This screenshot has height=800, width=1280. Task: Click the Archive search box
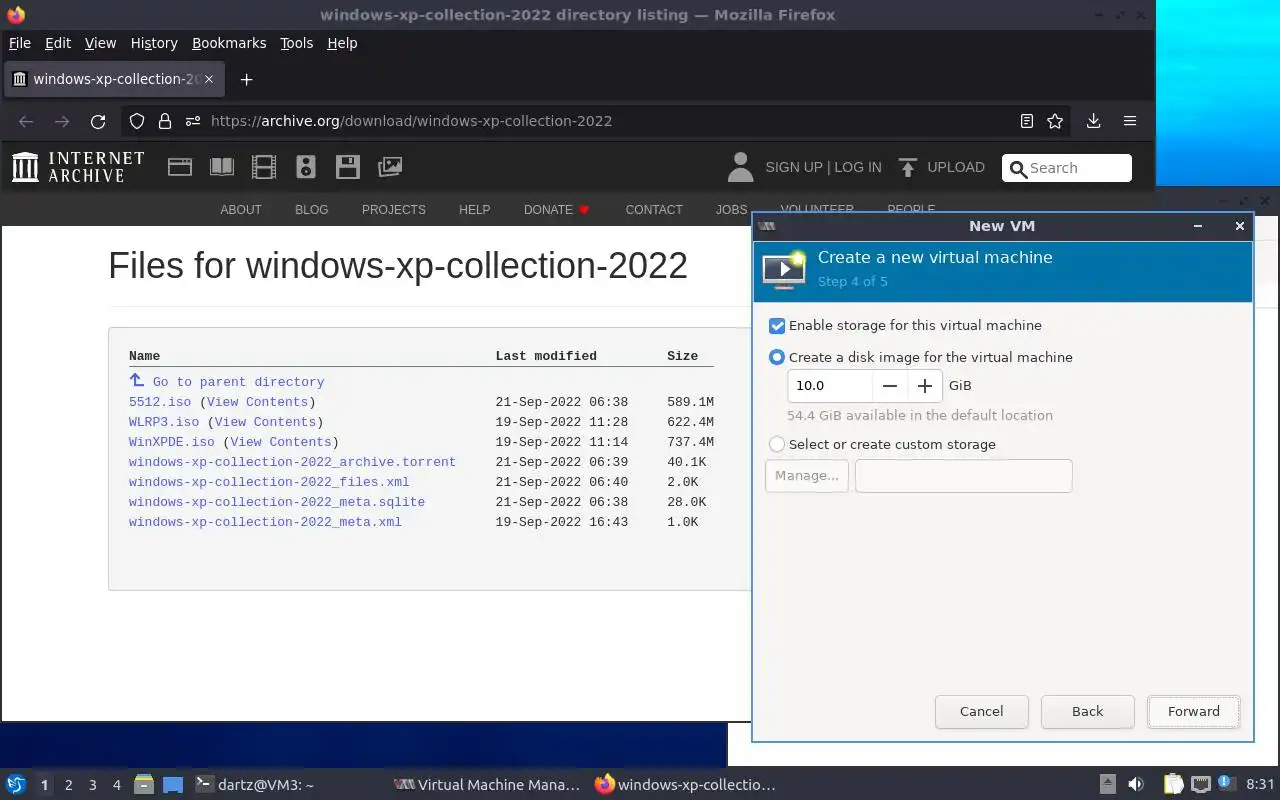(1067, 168)
